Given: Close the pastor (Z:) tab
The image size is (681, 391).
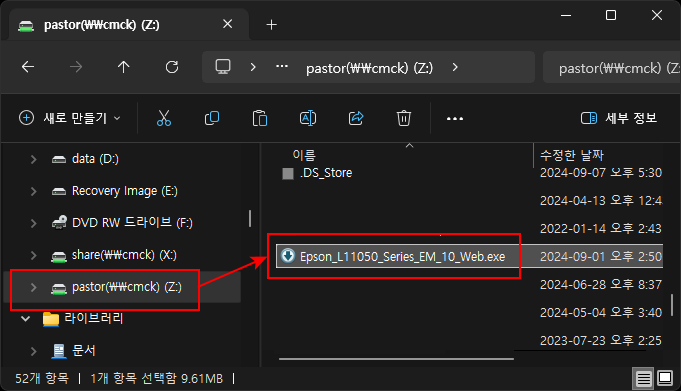Looking at the screenshot, I should 228,24.
